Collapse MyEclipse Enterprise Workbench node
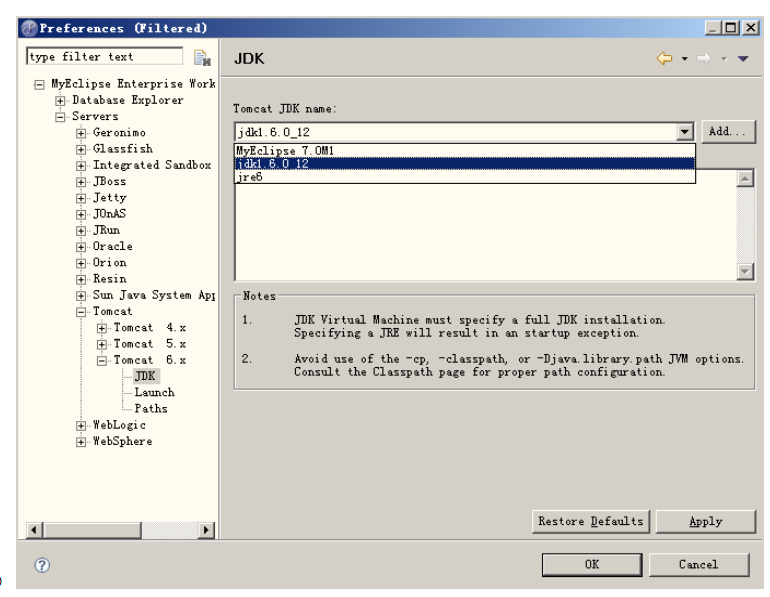The image size is (770, 597). tap(39, 85)
